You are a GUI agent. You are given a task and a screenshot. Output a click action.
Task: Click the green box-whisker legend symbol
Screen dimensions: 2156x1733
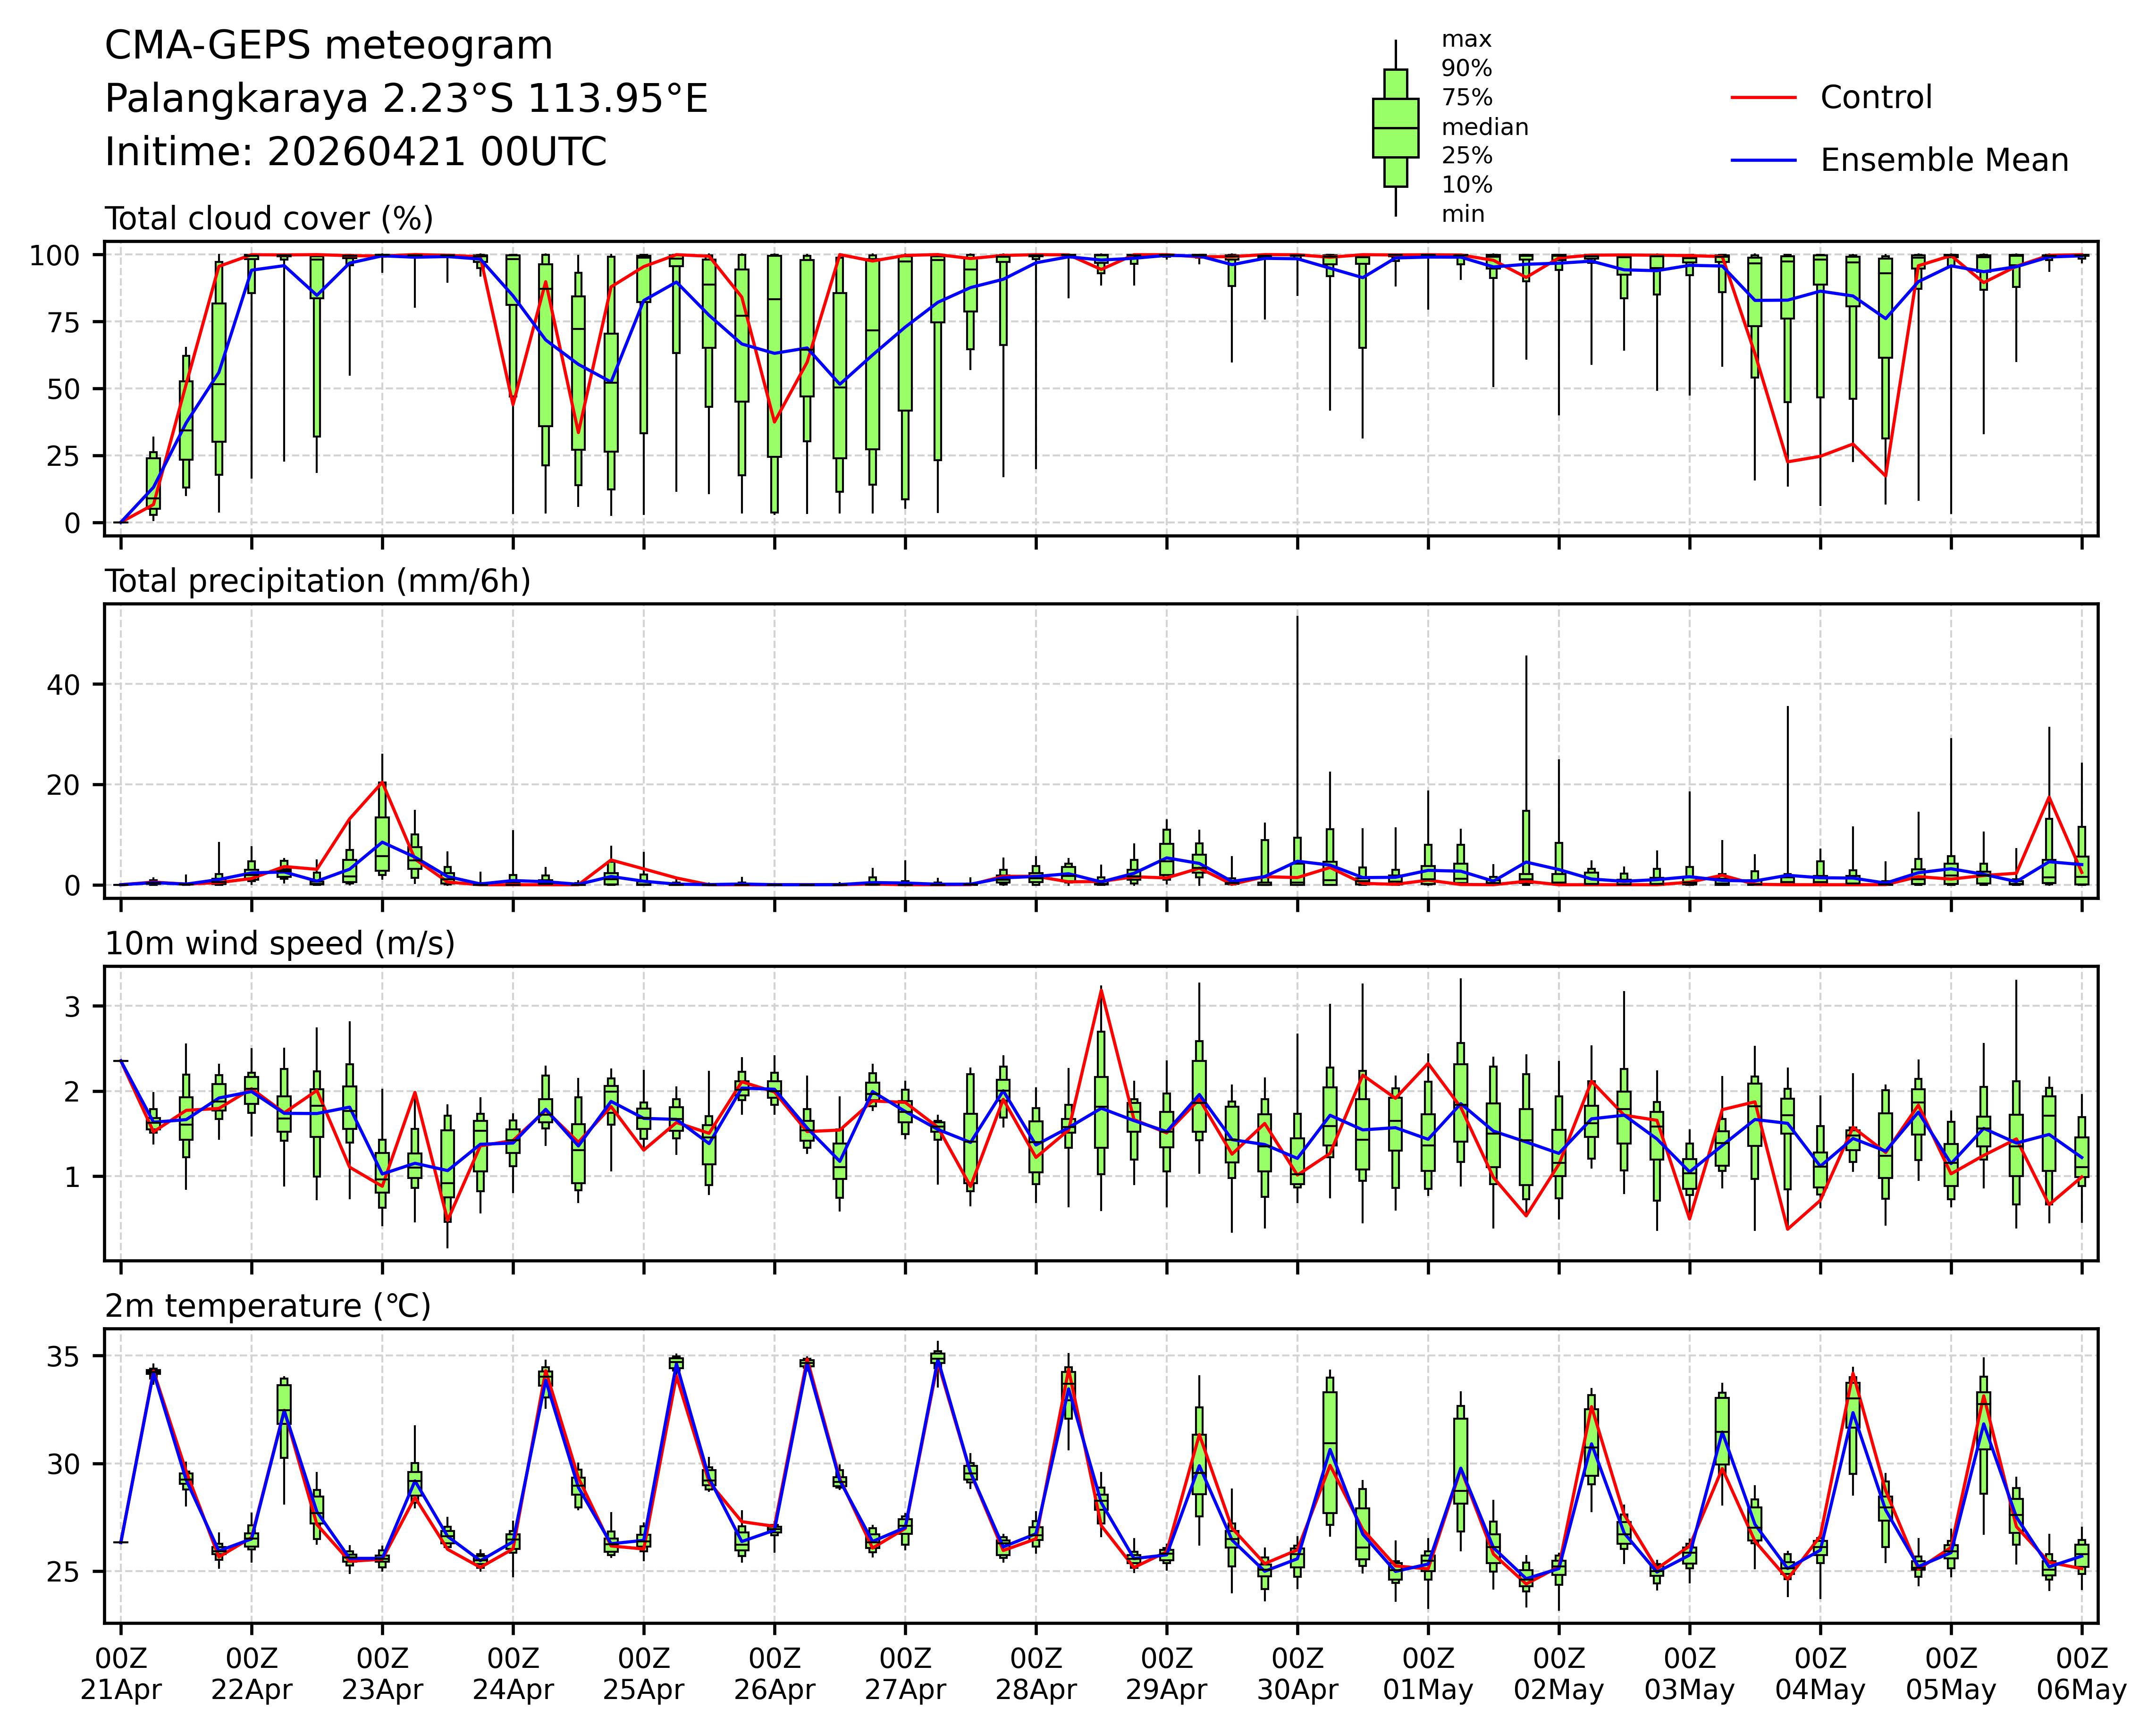1395,128
